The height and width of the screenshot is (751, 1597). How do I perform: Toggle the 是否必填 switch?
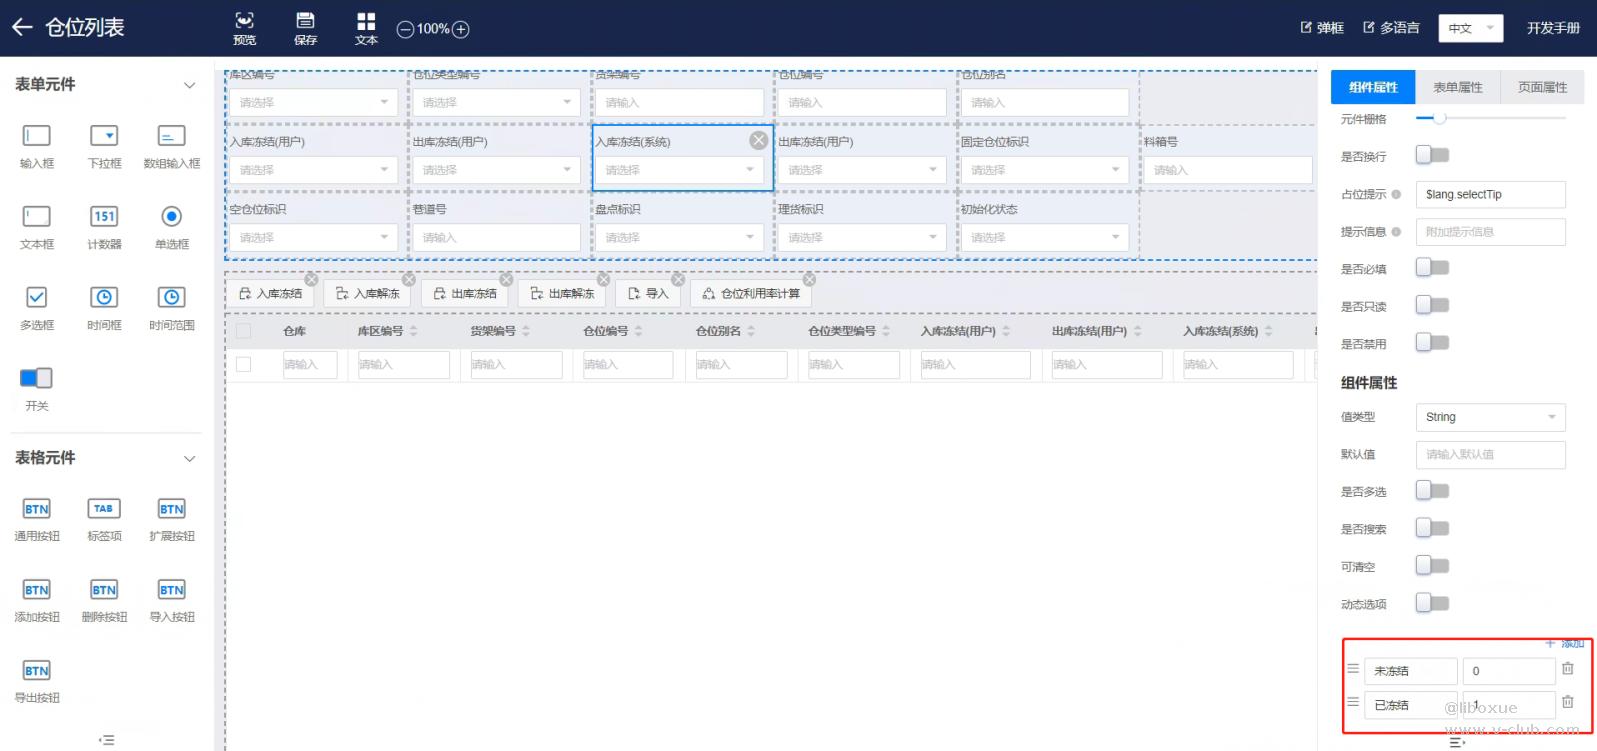(1432, 268)
